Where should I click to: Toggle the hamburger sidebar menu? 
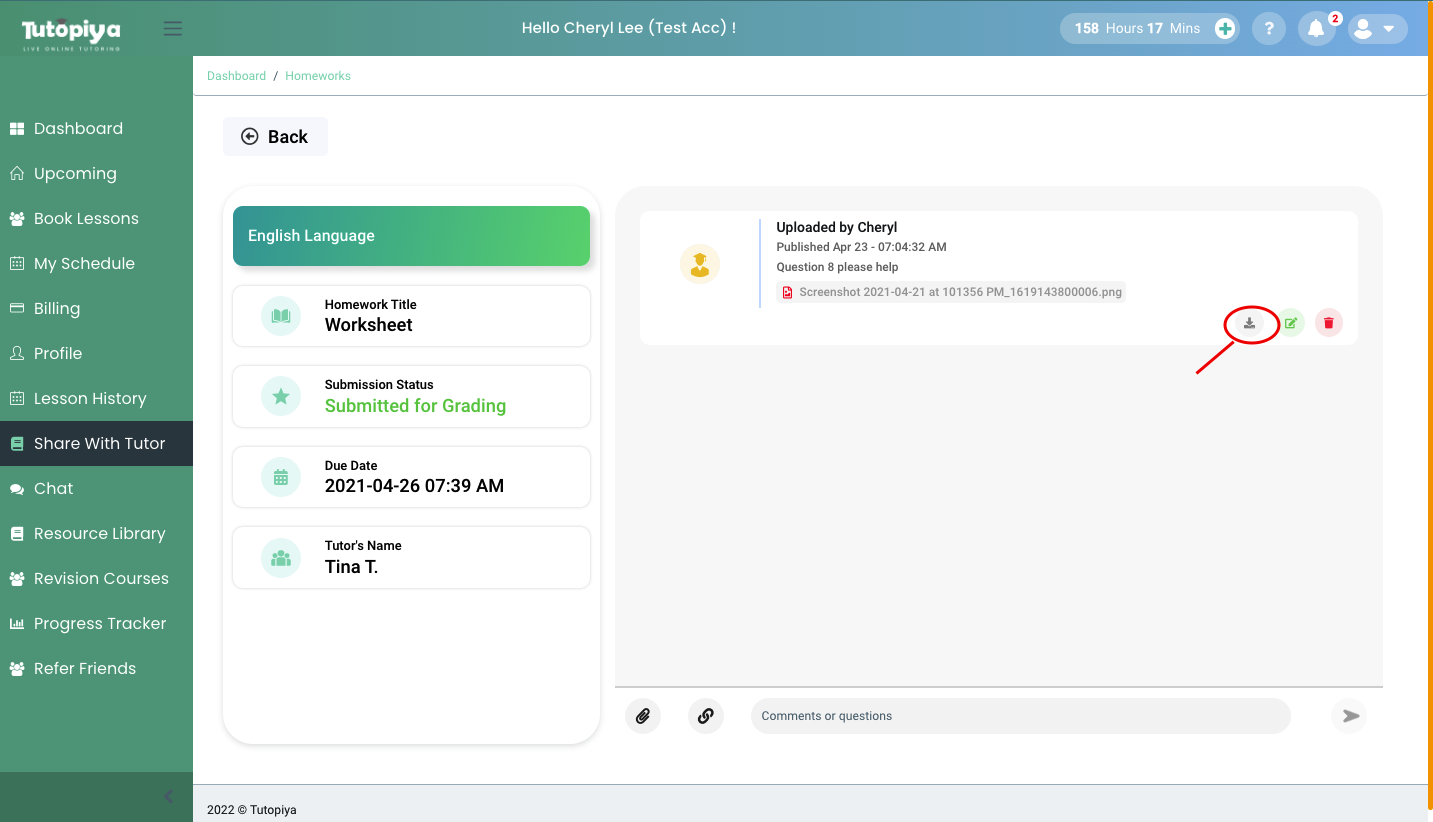pos(173,29)
